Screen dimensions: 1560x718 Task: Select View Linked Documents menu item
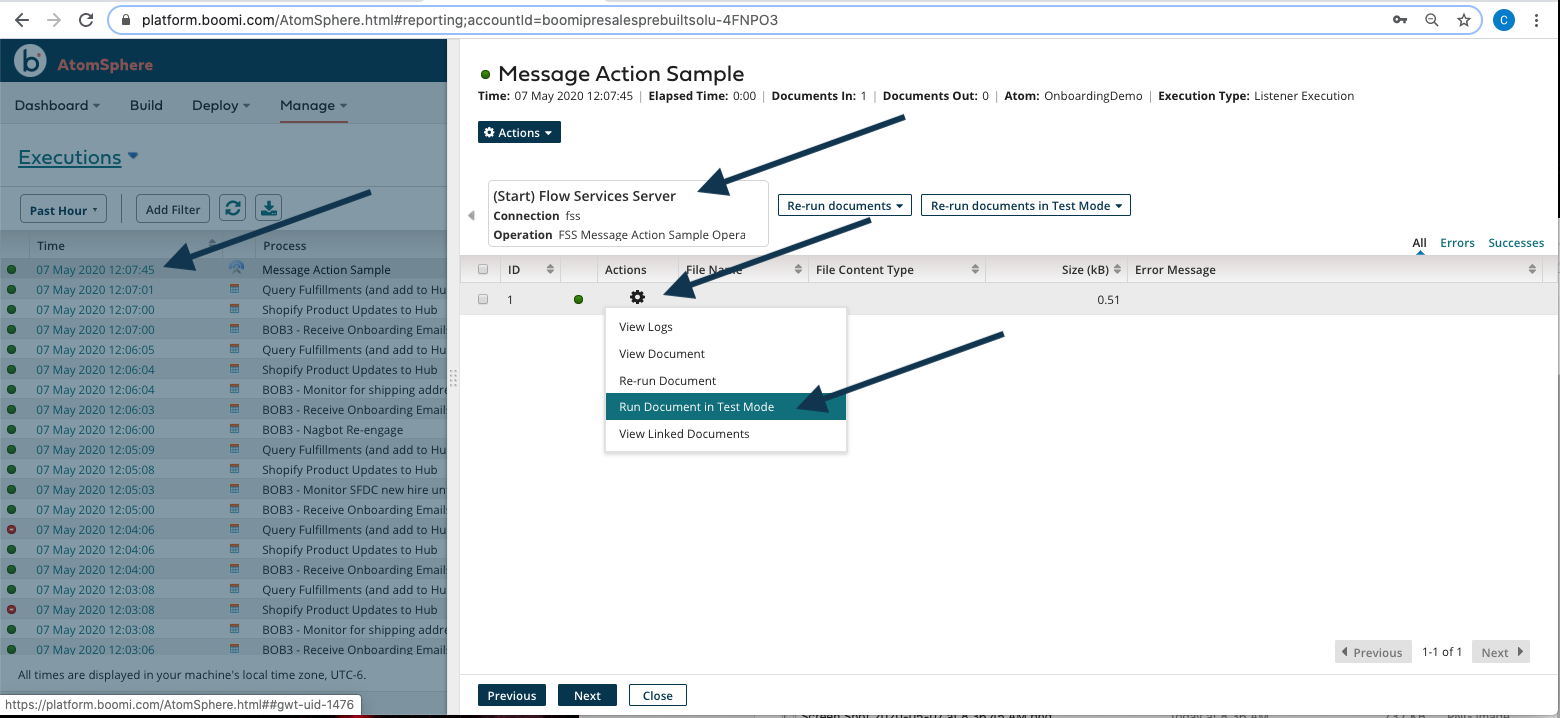[x=726, y=433]
